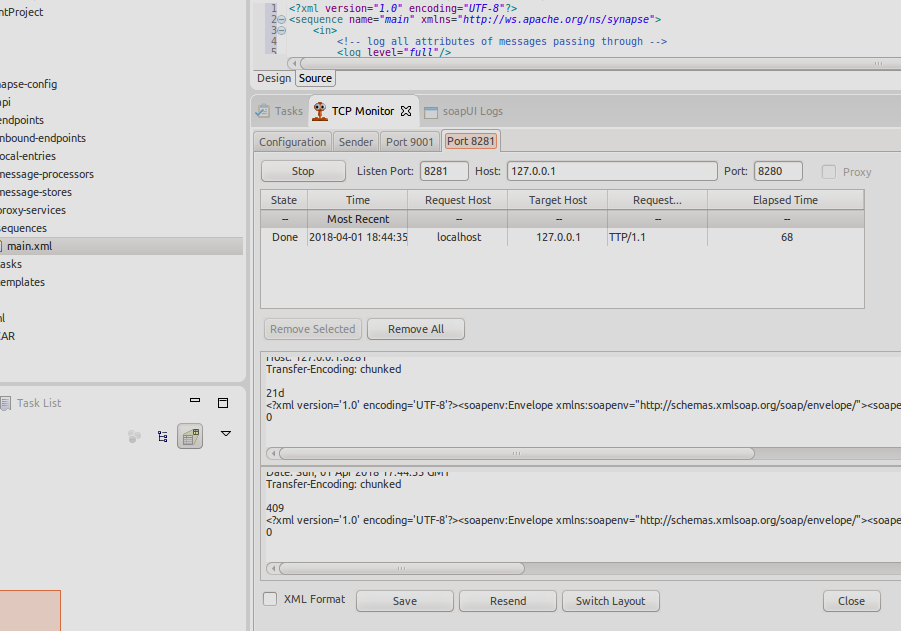Click the request pane horizontal scrollbar
Screen dimensions: 901x631
pos(515,453)
